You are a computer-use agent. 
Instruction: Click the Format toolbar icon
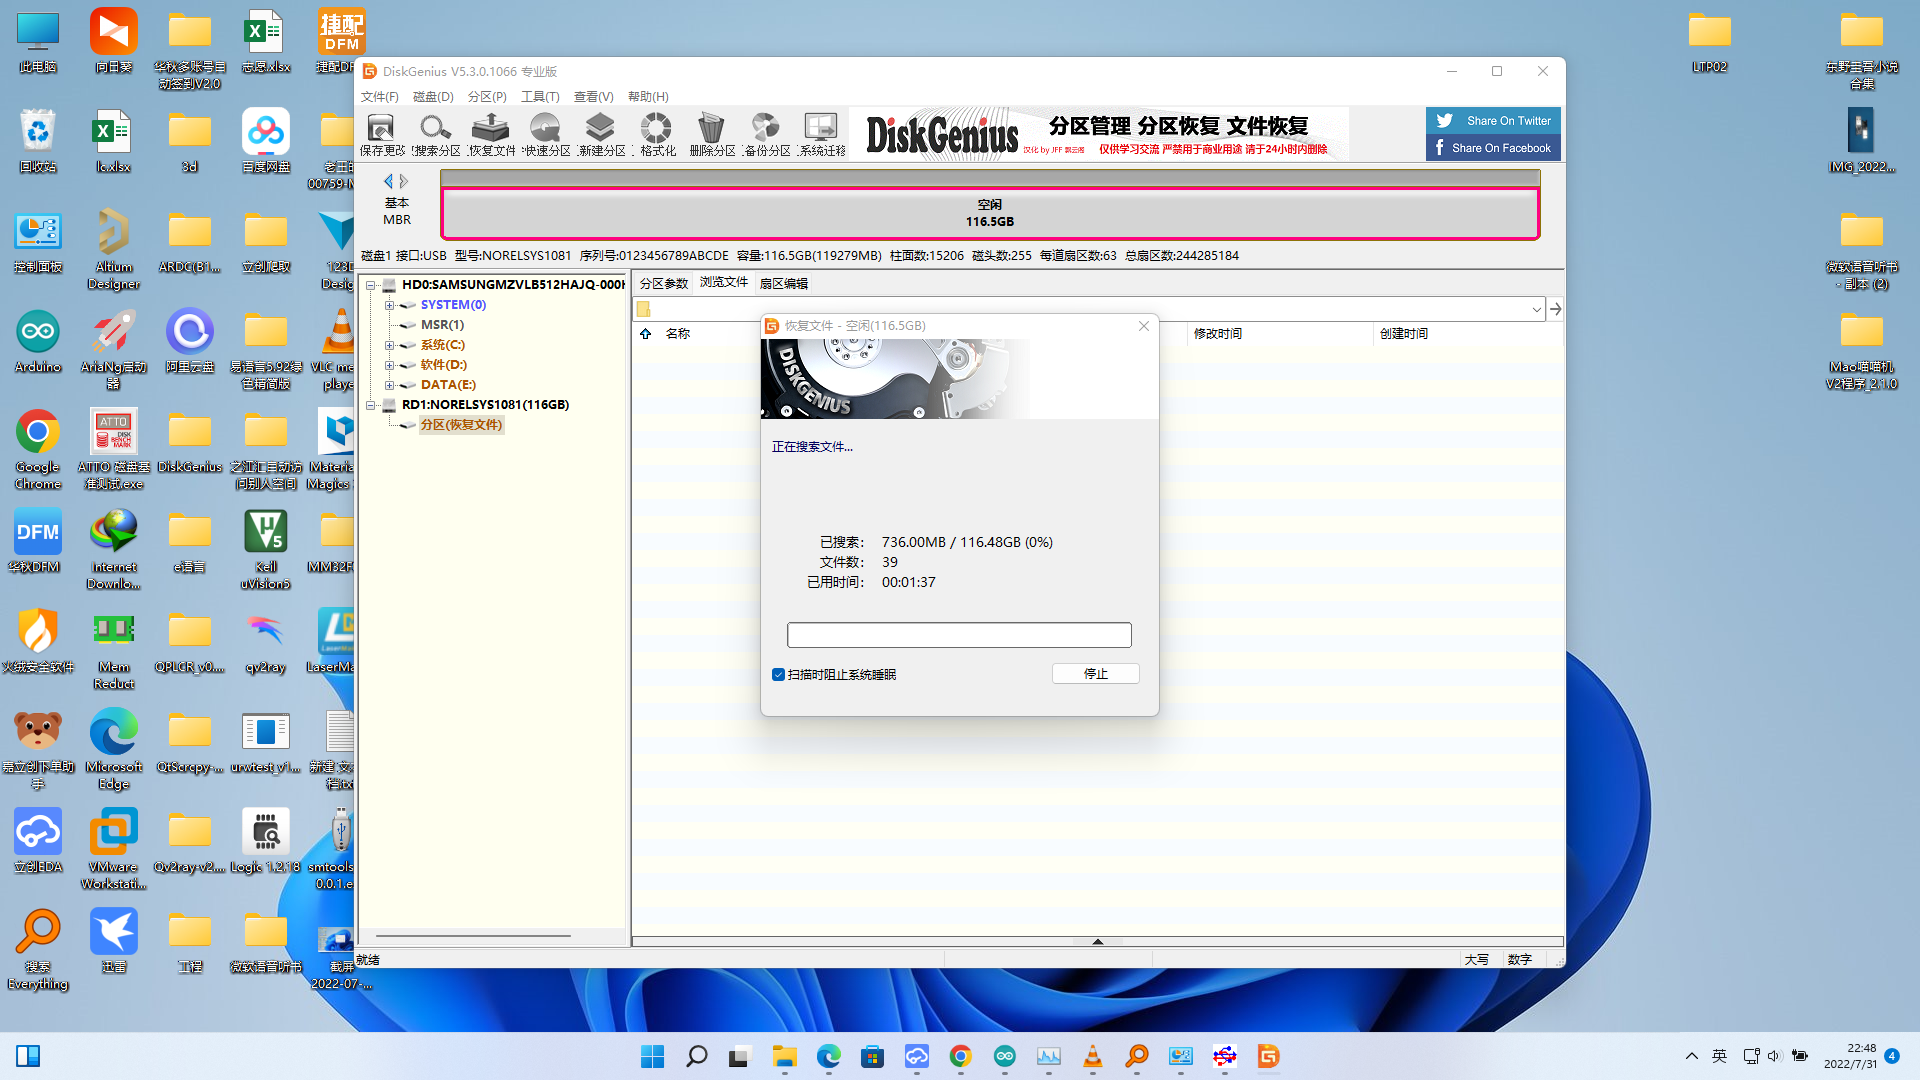point(657,135)
